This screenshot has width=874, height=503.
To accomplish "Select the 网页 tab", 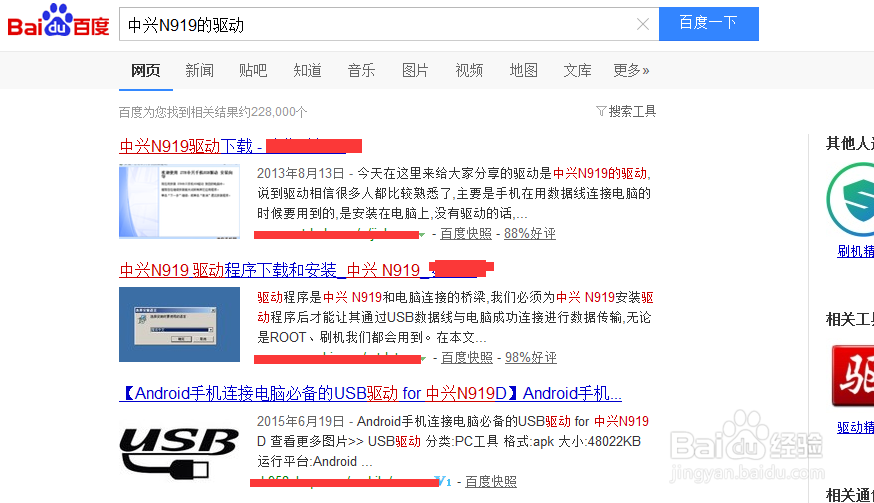I will pyautogui.click(x=145, y=70).
